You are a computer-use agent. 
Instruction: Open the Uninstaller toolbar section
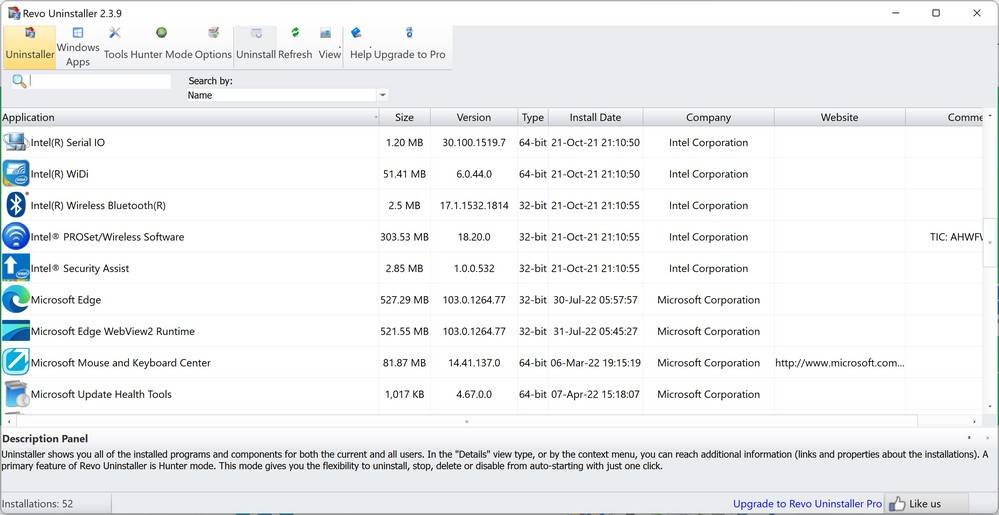[x=30, y=45]
